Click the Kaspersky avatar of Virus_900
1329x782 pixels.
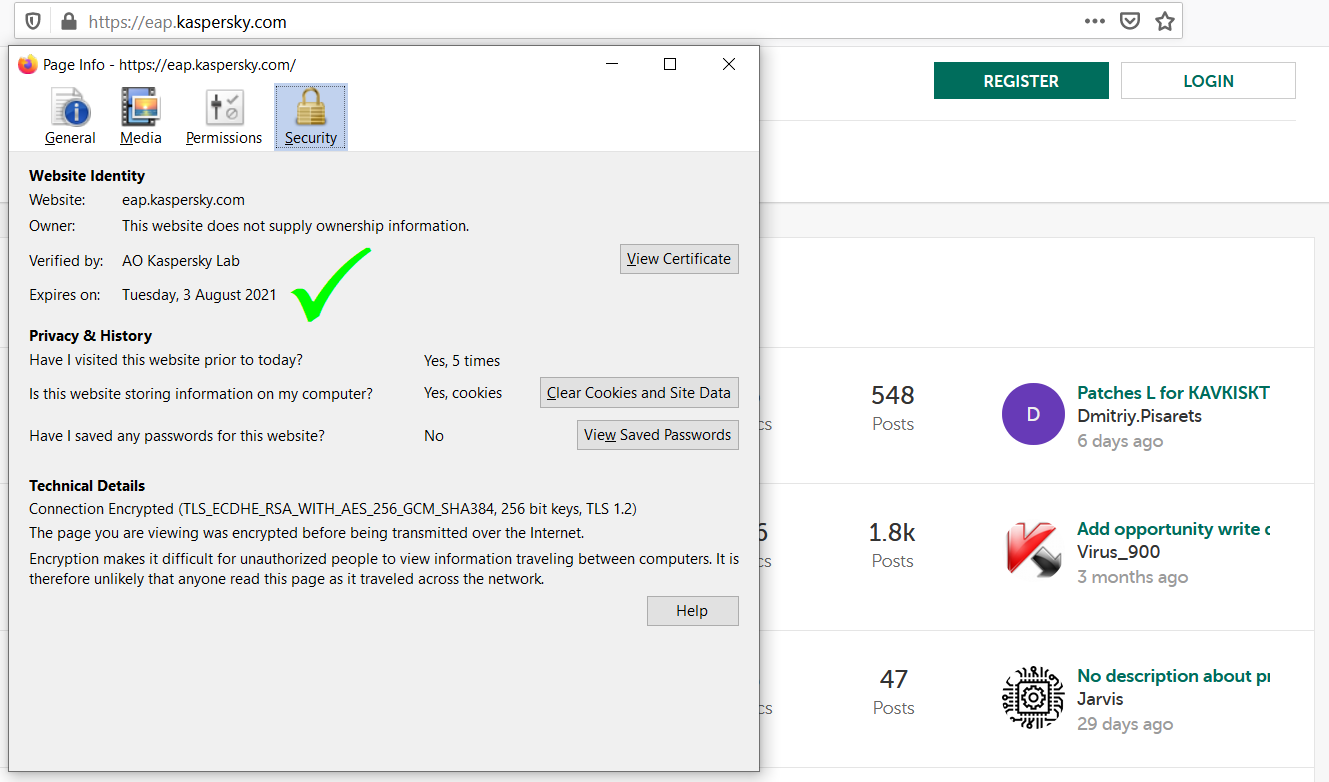1033,549
